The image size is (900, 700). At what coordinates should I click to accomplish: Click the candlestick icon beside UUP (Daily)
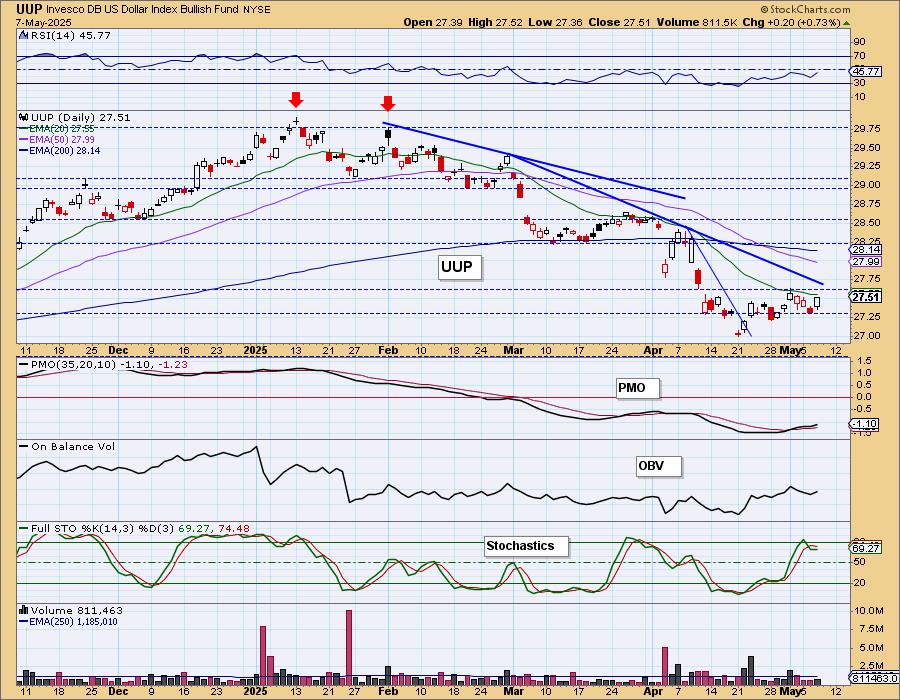[24, 117]
